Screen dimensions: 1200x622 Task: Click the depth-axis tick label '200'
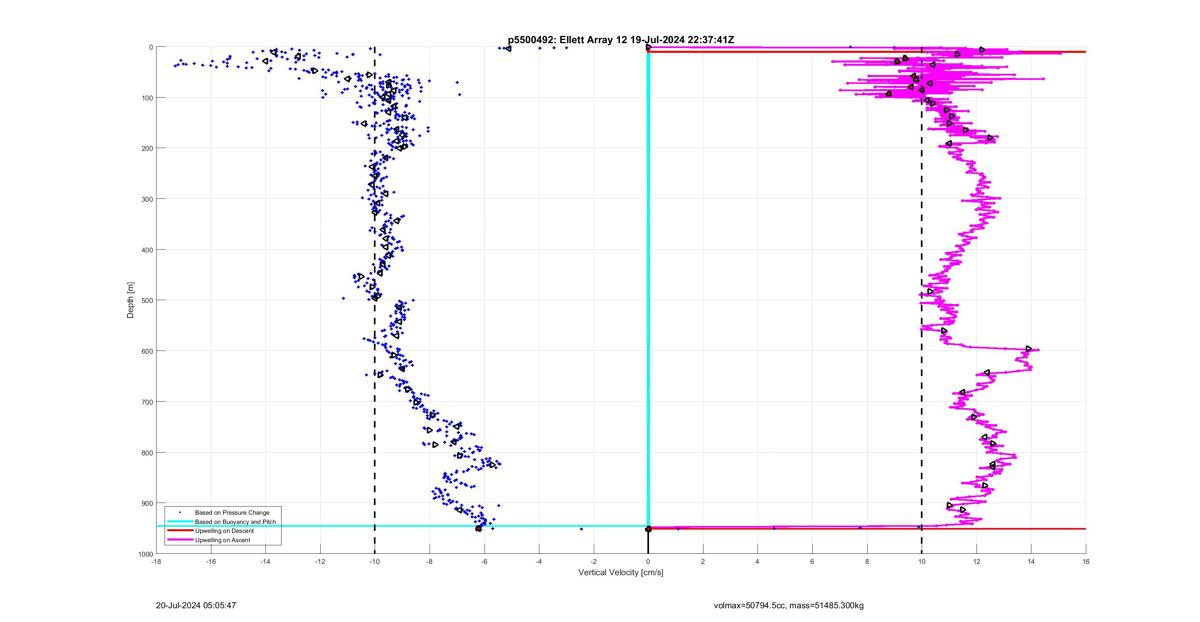[x=145, y=148]
